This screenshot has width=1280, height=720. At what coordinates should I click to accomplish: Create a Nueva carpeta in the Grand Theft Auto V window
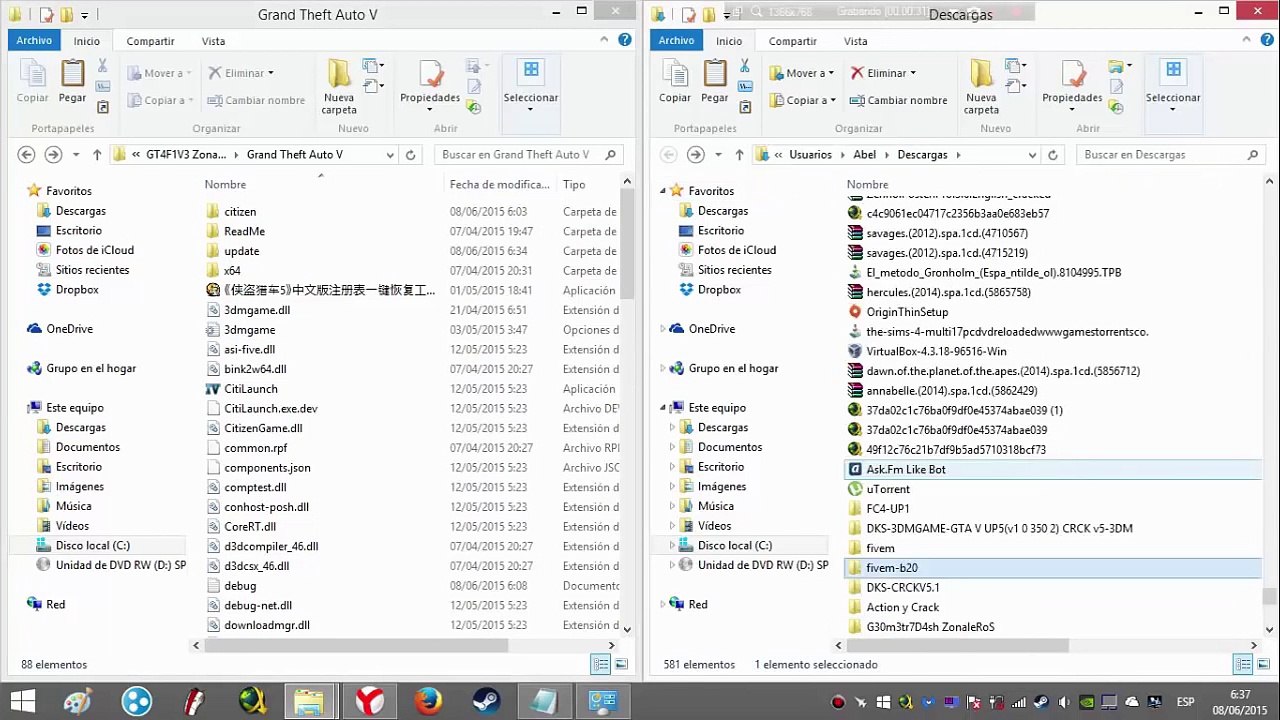pos(339,87)
